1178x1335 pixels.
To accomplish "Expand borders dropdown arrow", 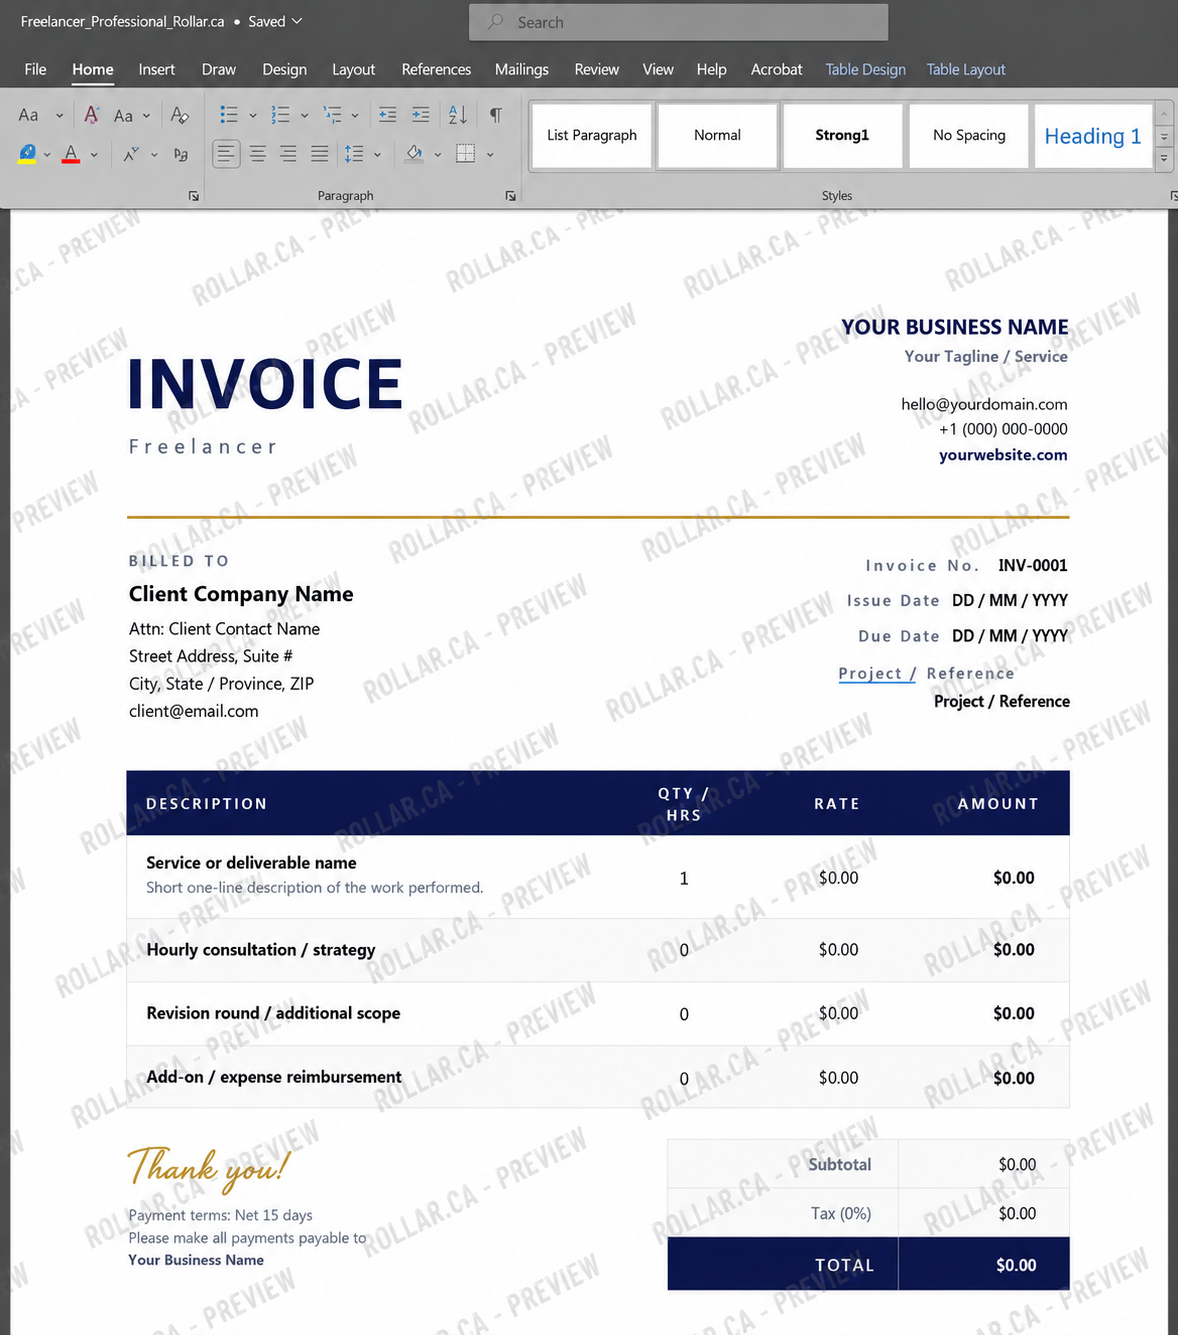I will click(490, 155).
